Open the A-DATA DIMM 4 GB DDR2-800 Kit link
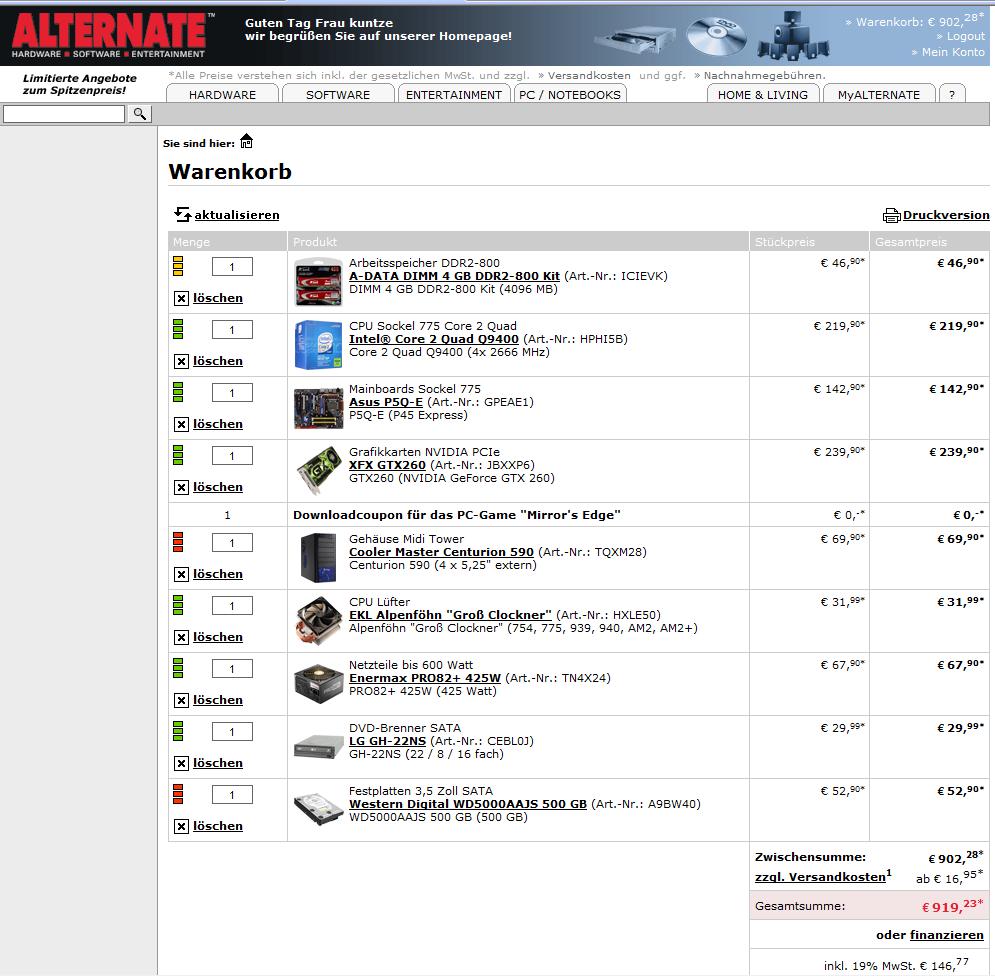 454,276
